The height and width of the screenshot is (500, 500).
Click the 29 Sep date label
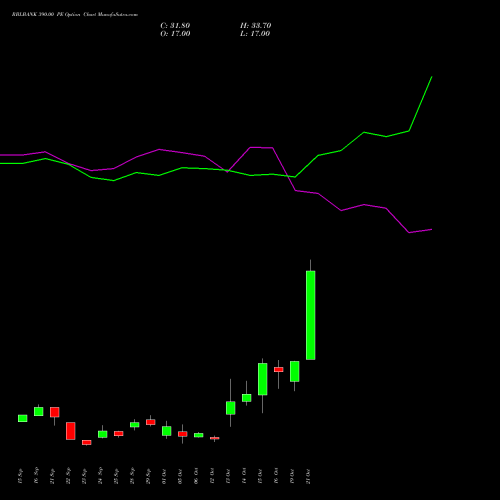[x=148, y=476]
